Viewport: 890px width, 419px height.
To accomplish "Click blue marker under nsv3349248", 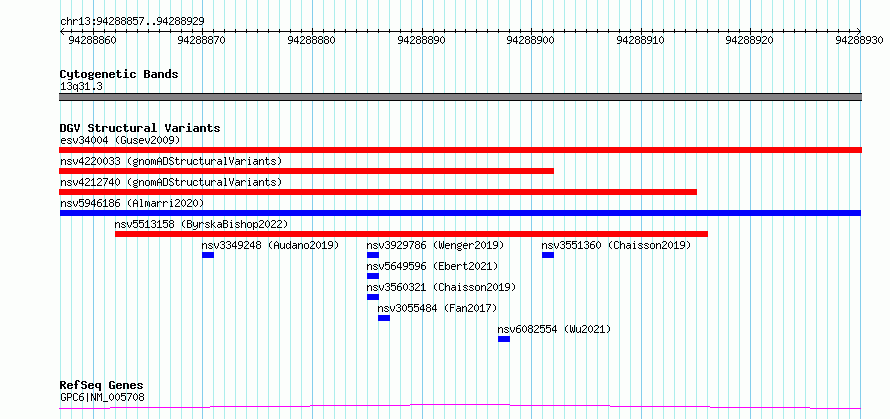I will (208, 255).
